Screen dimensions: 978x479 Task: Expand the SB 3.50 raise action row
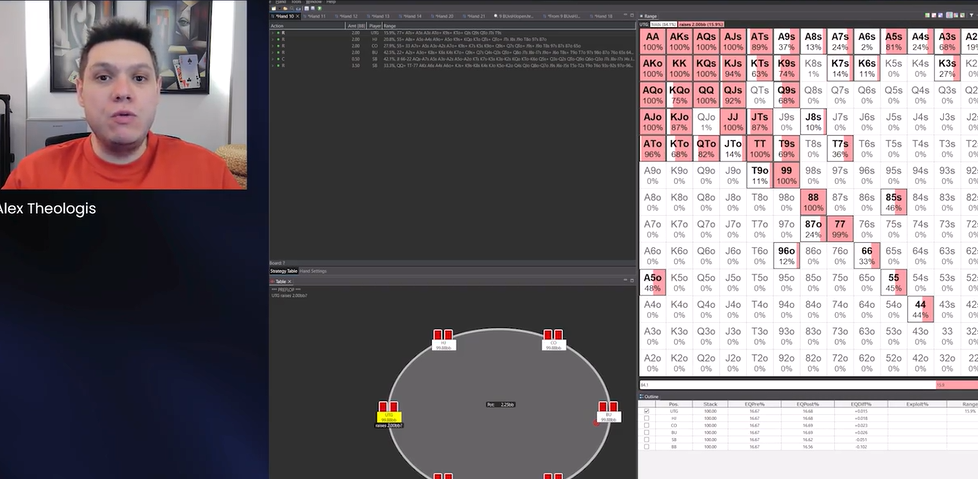(273, 65)
